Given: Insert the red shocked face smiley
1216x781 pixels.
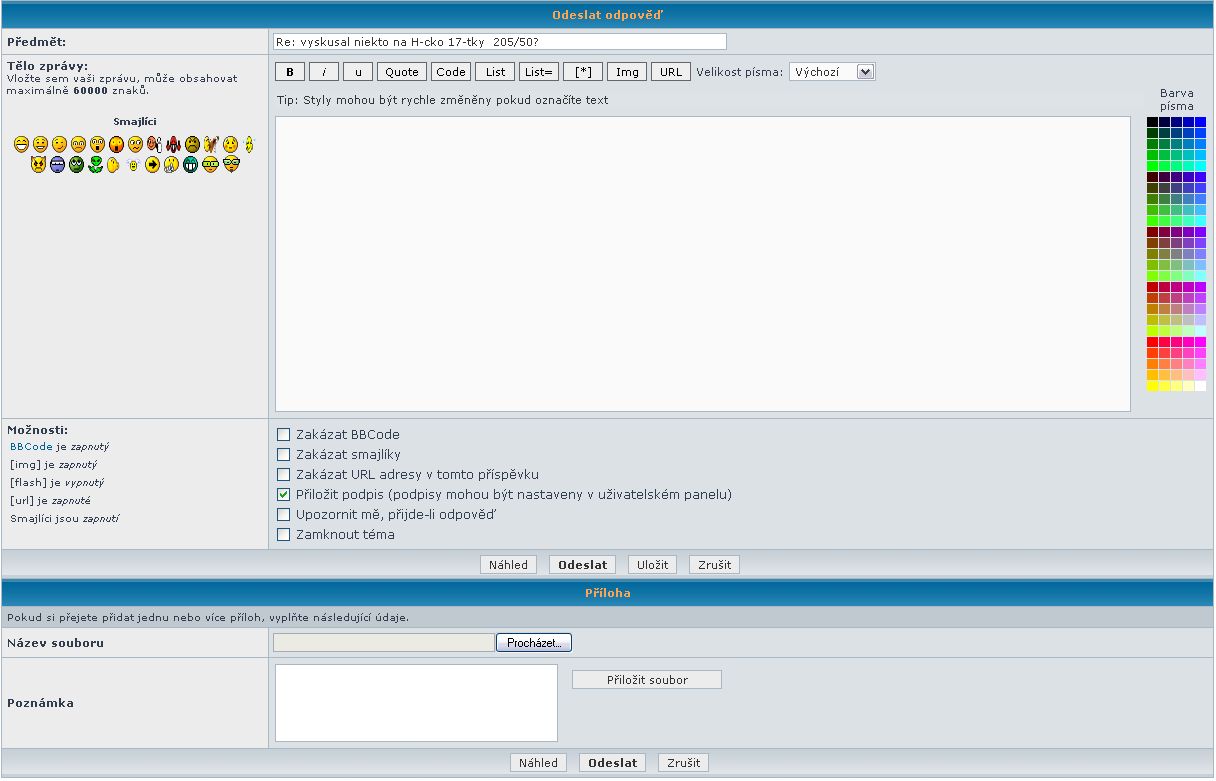Looking at the screenshot, I should 116,145.
